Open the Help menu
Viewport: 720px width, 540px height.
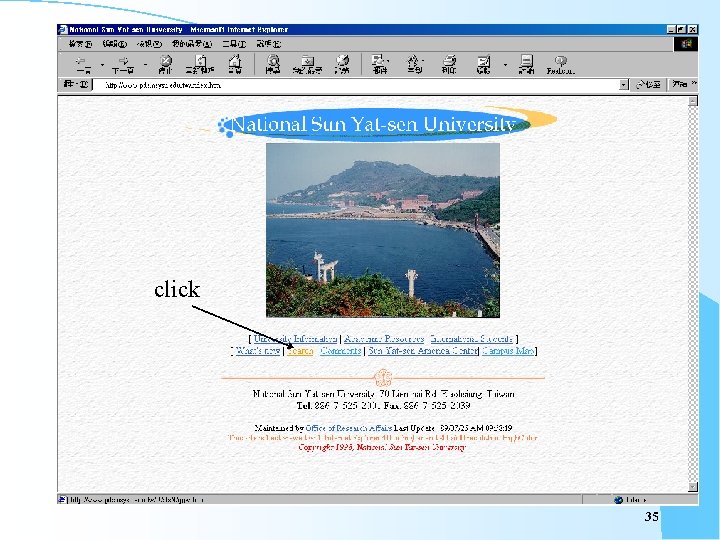(x=269, y=44)
